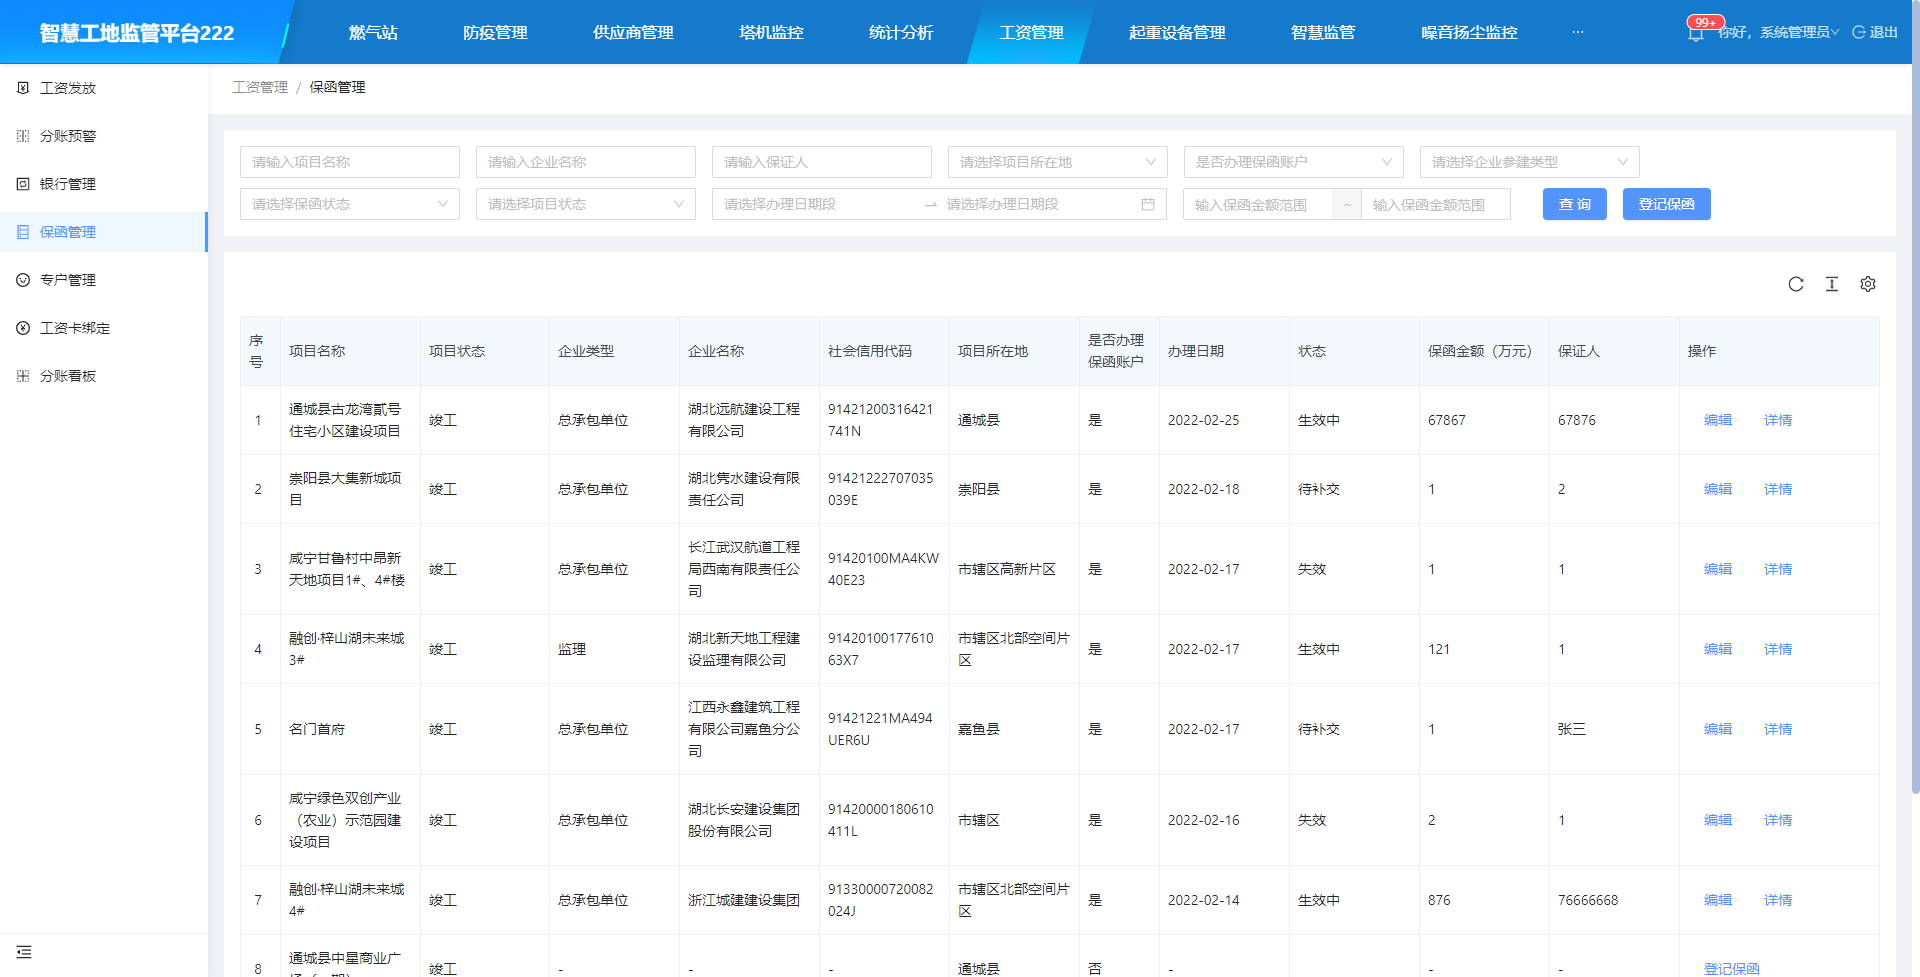Image resolution: width=1920 pixels, height=977 pixels.
Task: Select the 分账看板 sidebar text
Action: tap(68, 376)
